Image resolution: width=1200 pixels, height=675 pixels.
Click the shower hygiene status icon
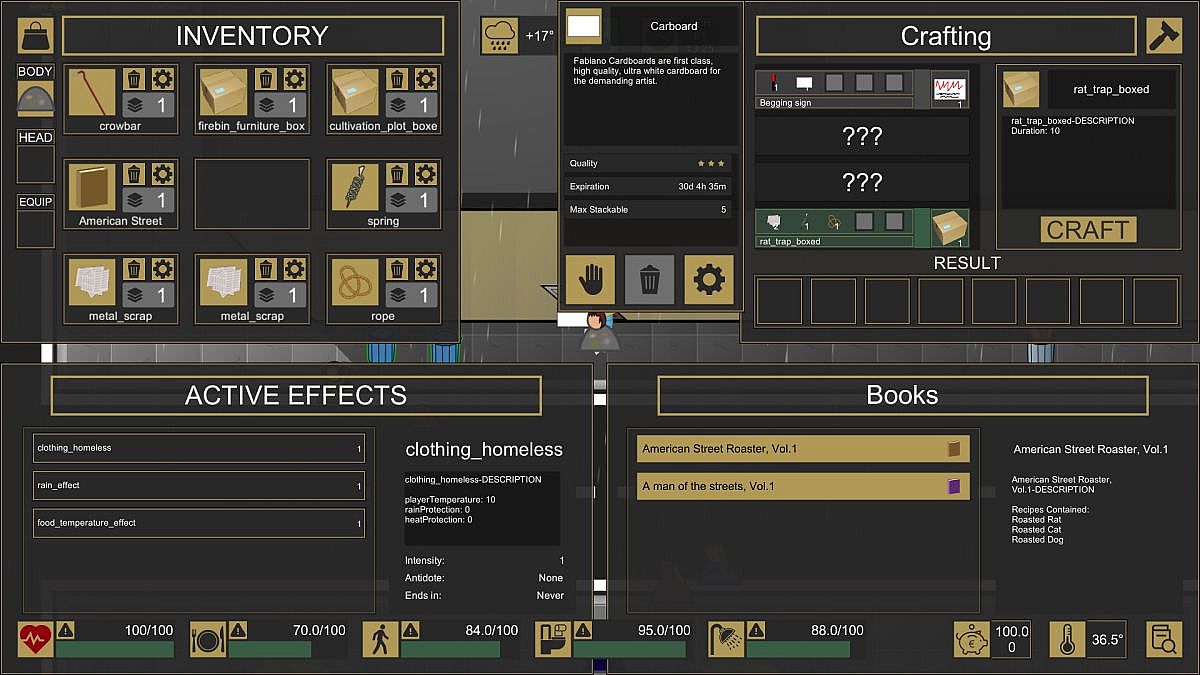pos(726,639)
